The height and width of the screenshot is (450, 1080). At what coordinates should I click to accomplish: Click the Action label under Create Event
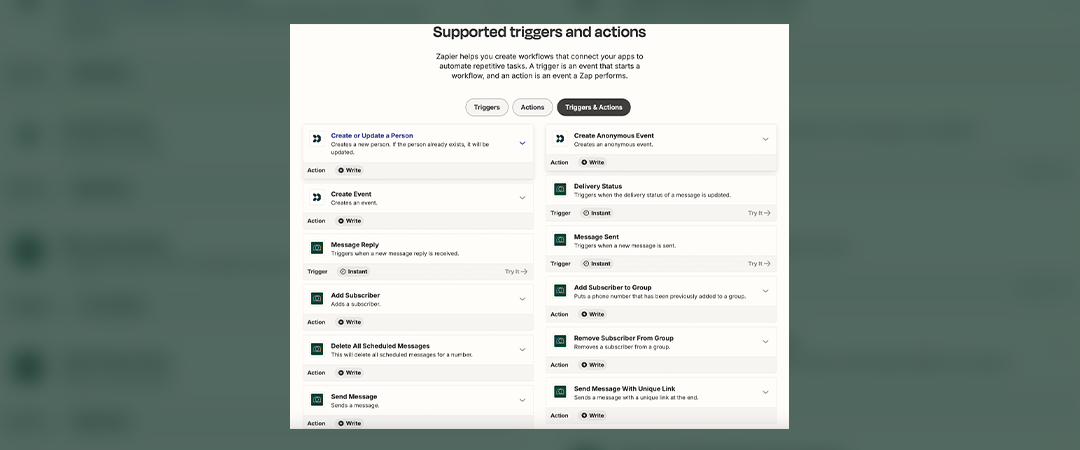click(316, 221)
